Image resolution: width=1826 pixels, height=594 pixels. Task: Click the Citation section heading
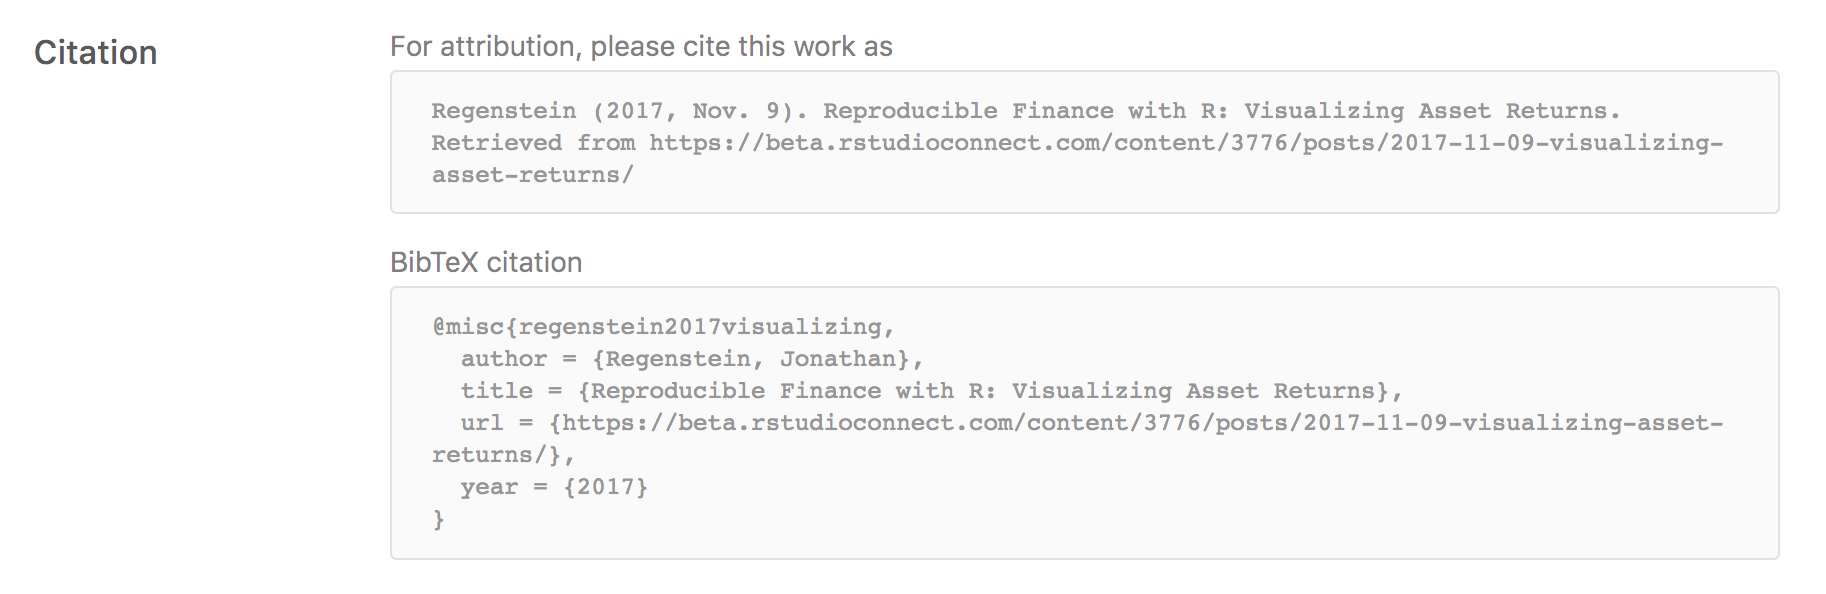pos(95,52)
